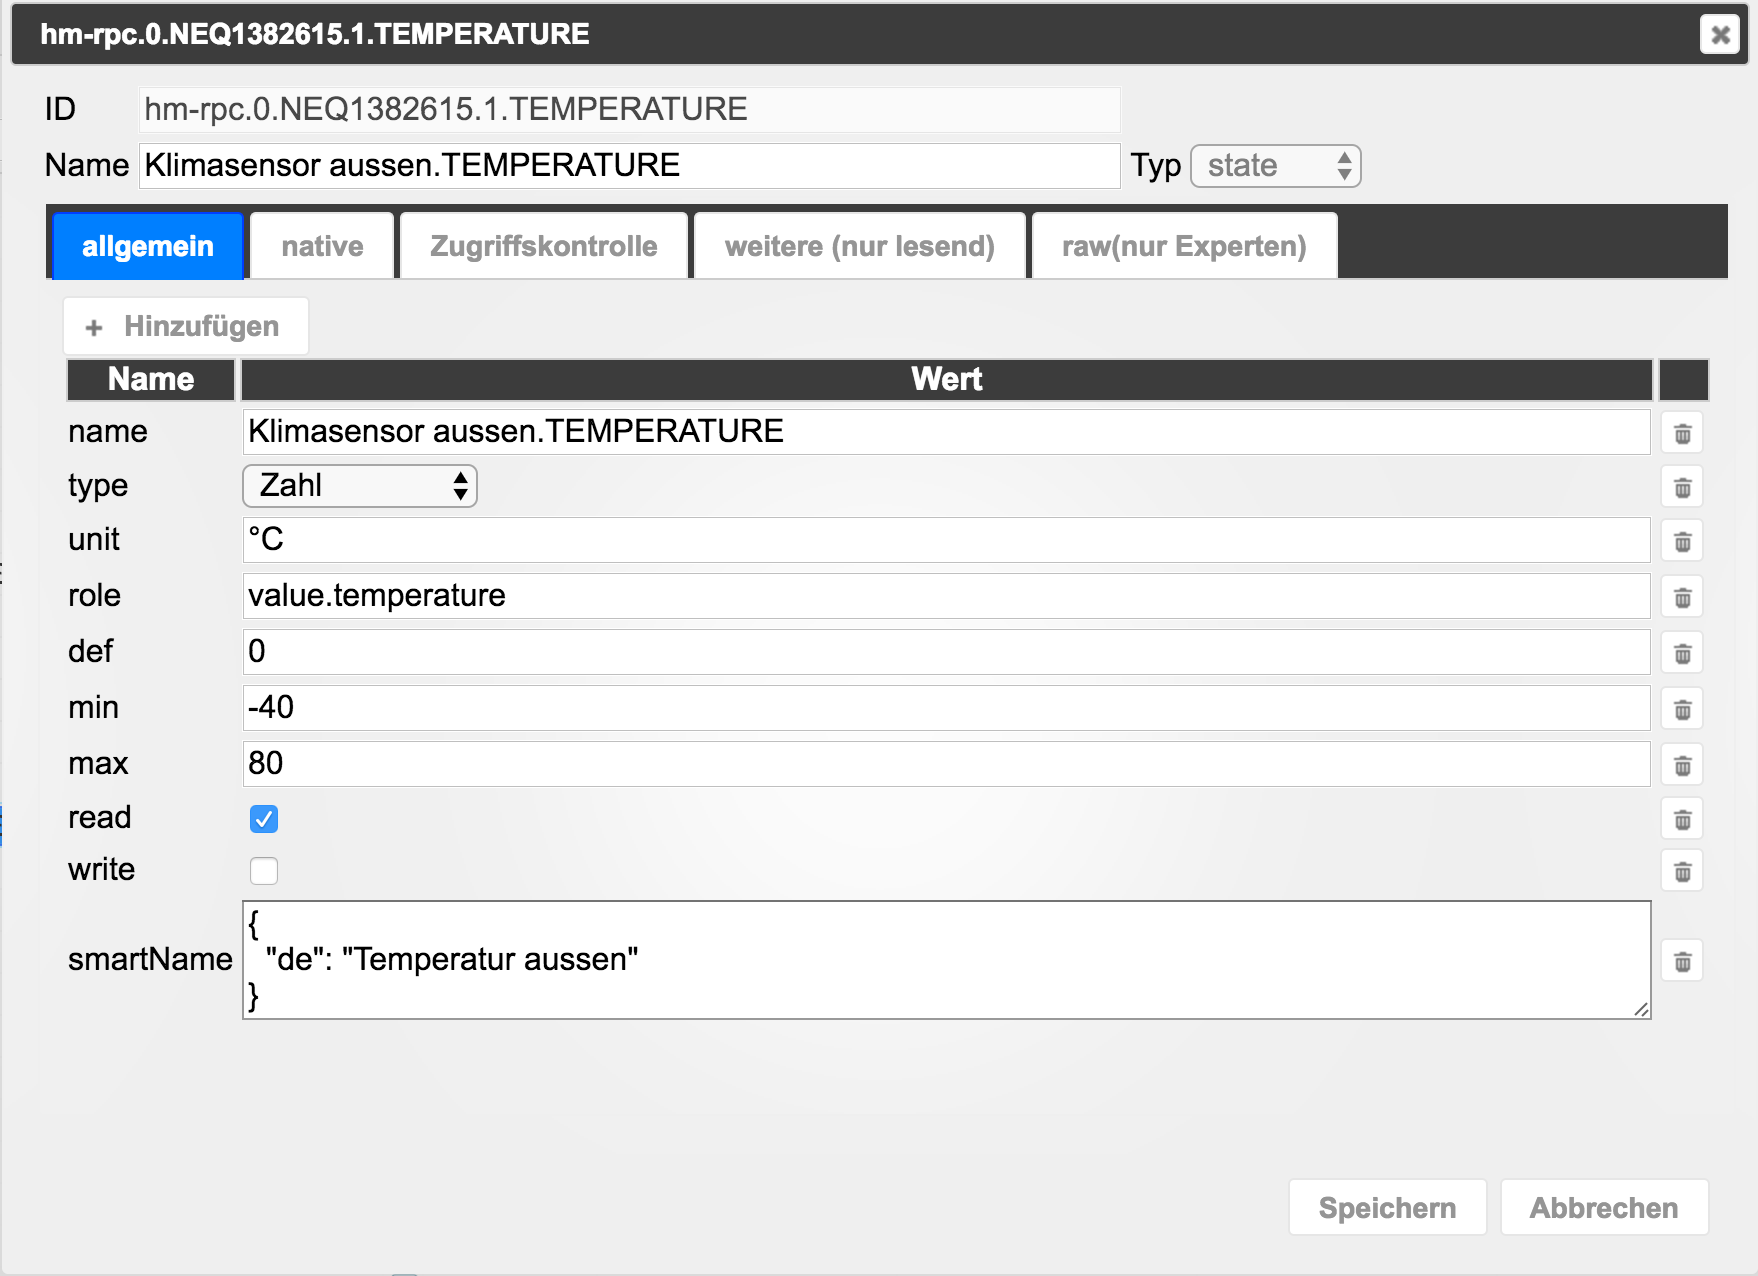Click the Name column header

click(151, 380)
